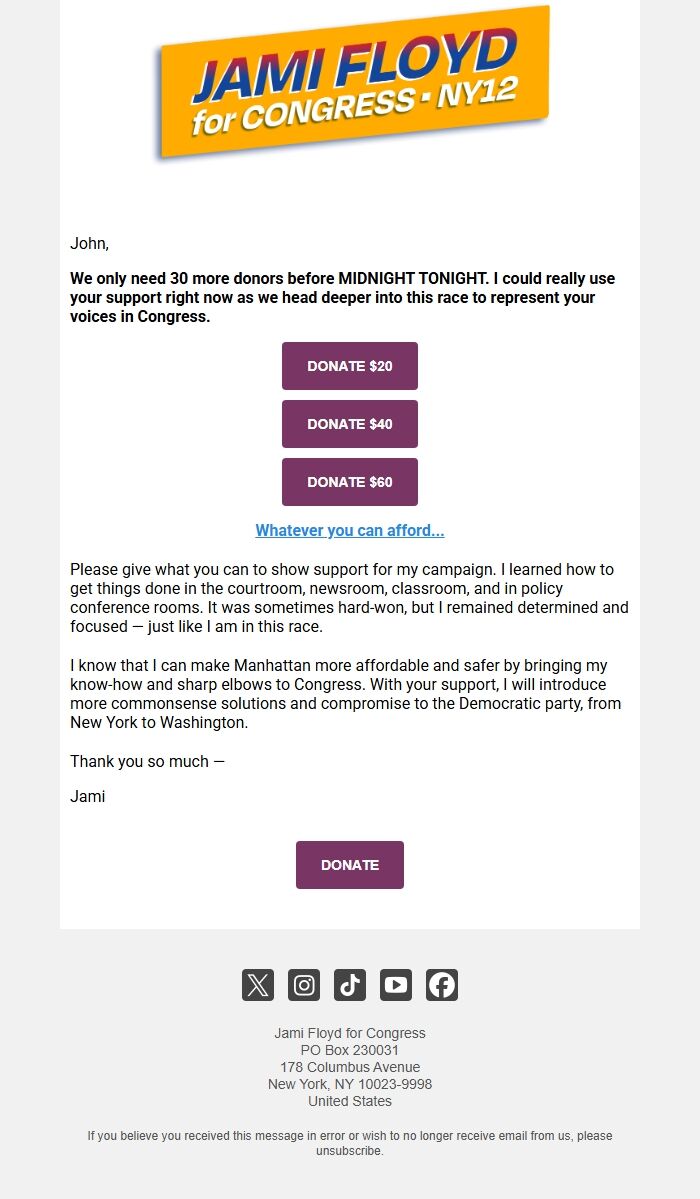Click the "Thank you so much" closing line
This screenshot has width=700, height=1199.
coord(147,761)
